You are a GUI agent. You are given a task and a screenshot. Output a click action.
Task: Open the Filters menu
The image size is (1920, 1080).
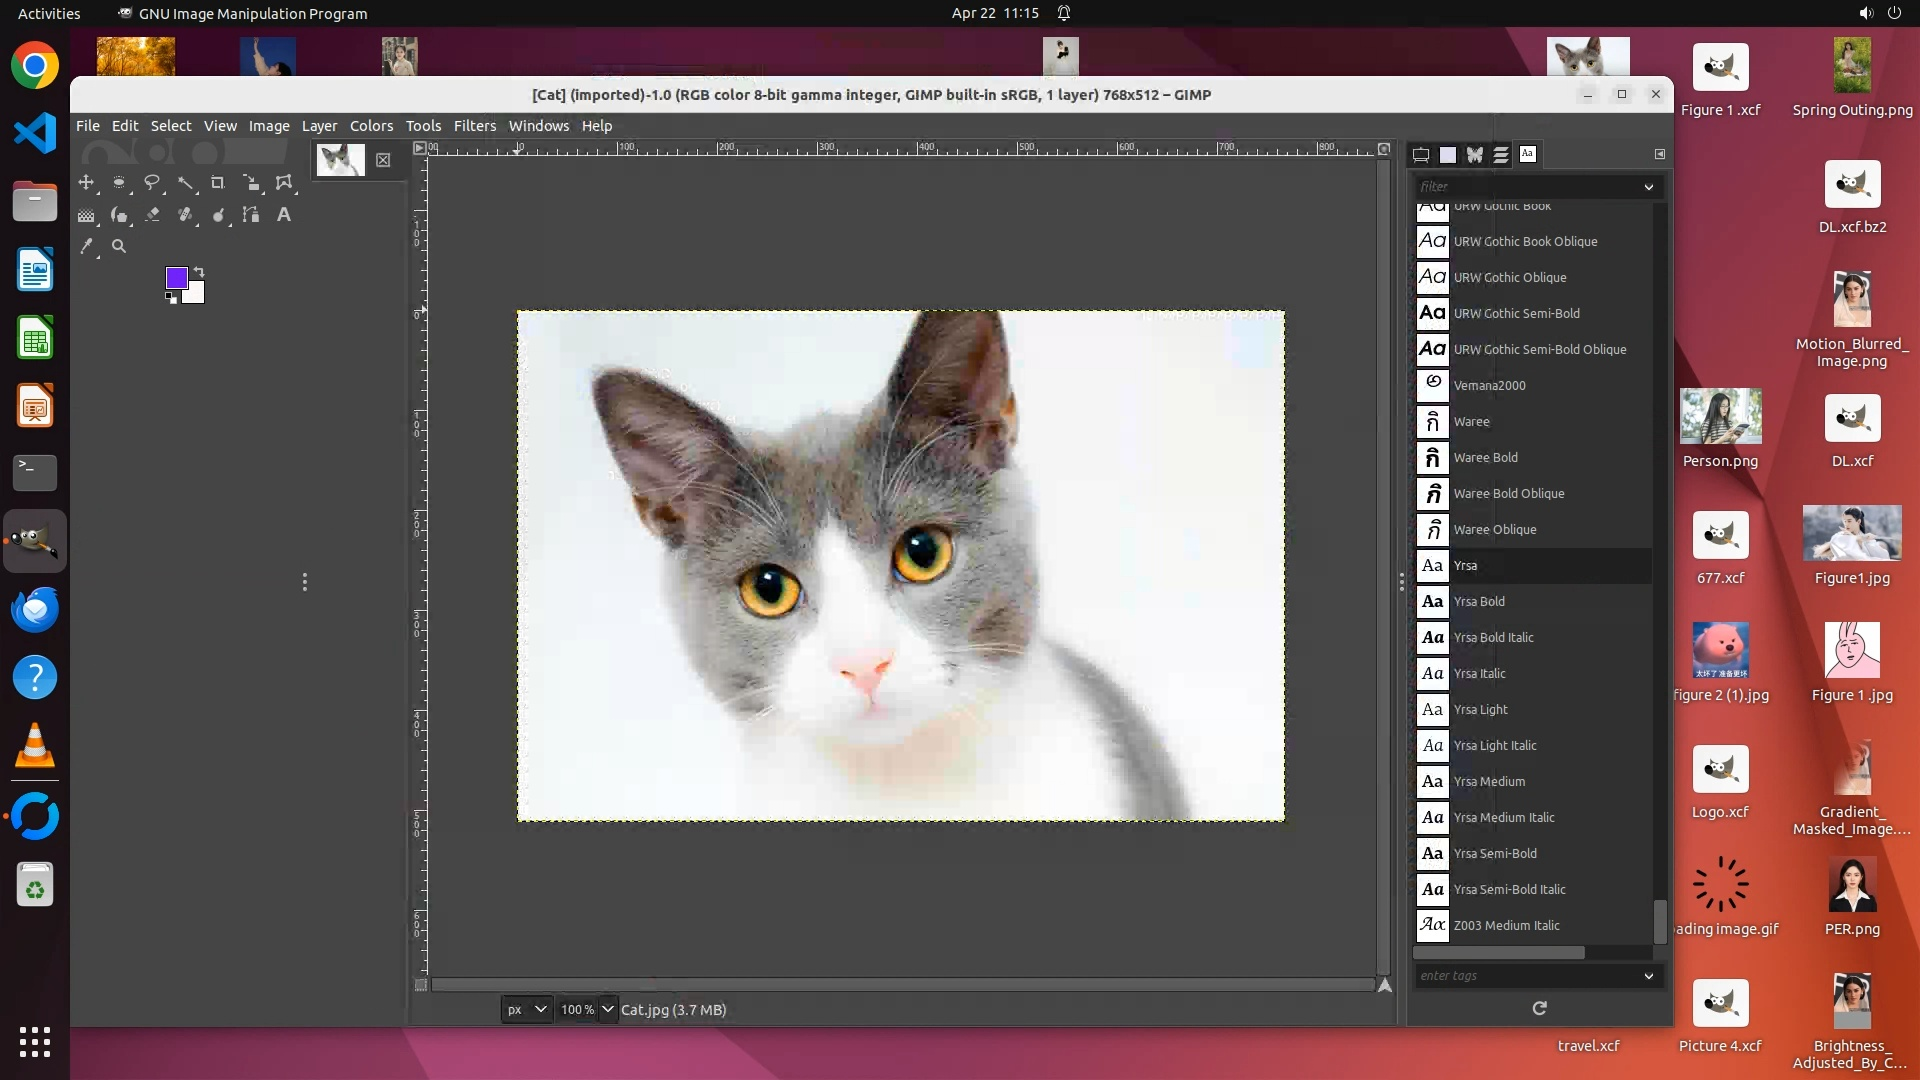[x=474, y=126]
